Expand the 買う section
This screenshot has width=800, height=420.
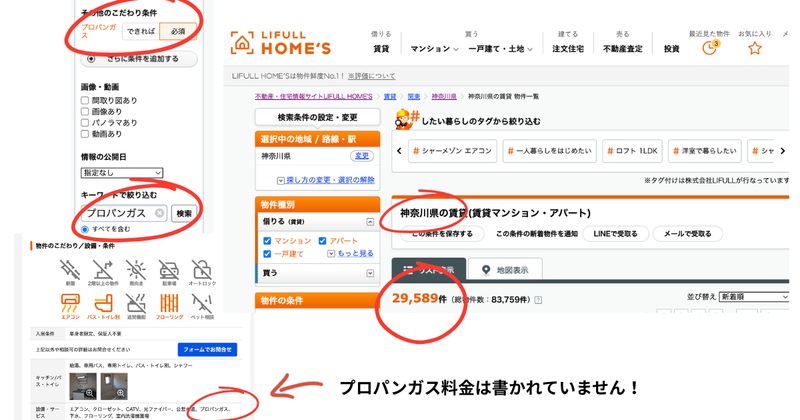pyautogui.click(x=370, y=273)
